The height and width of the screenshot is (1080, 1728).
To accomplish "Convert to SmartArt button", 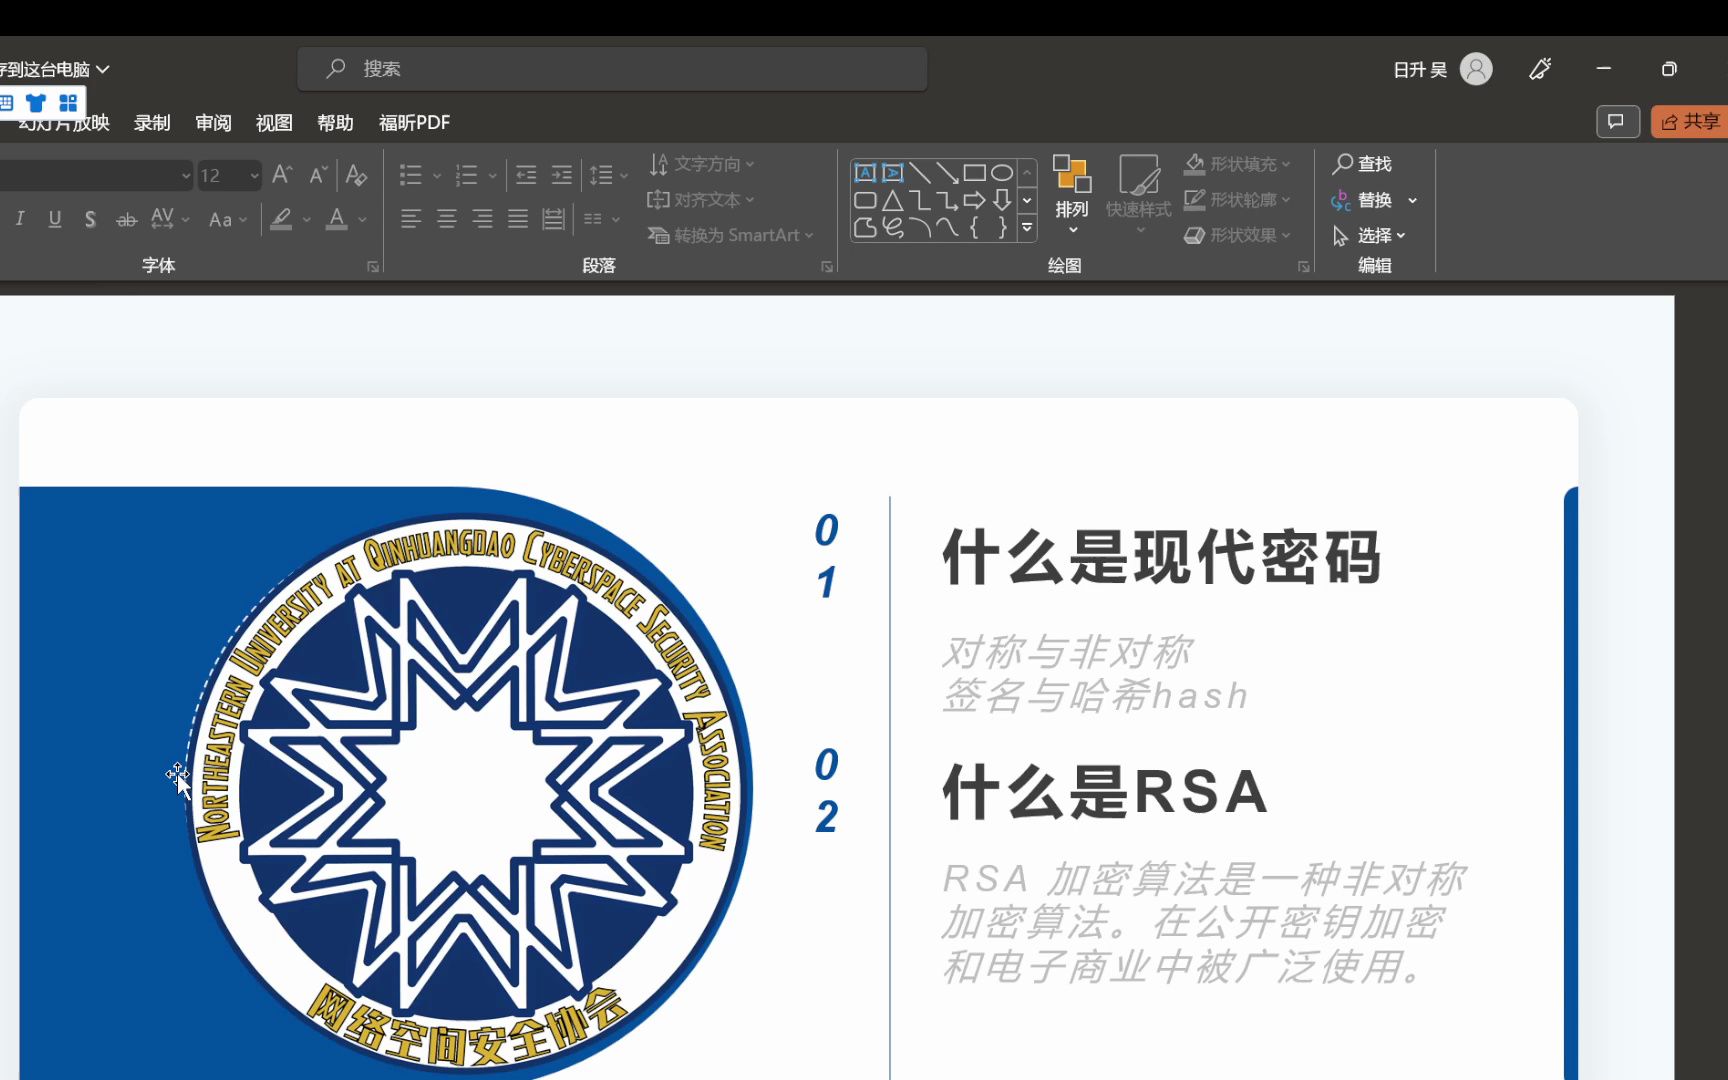I will click(731, 235).
